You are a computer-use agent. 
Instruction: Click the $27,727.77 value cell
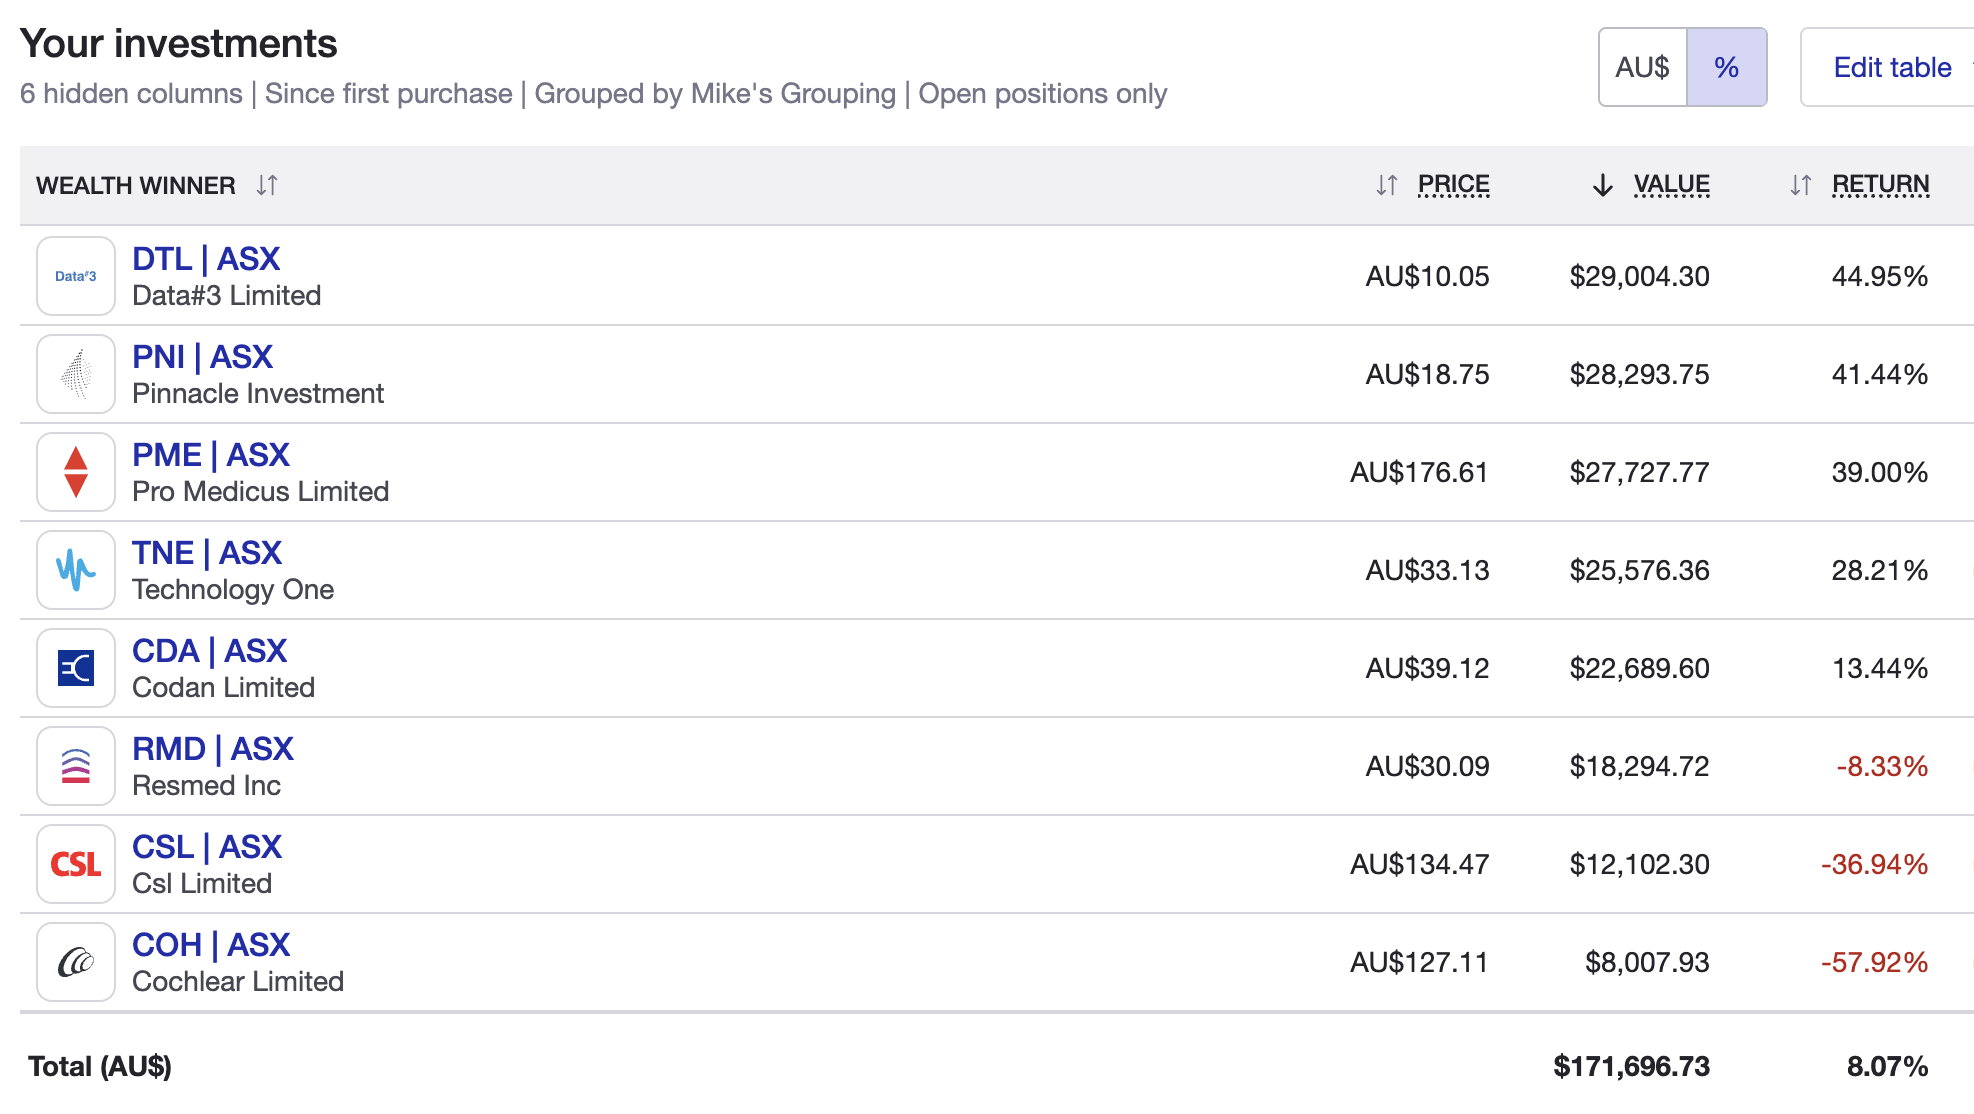coord(1640,472)
